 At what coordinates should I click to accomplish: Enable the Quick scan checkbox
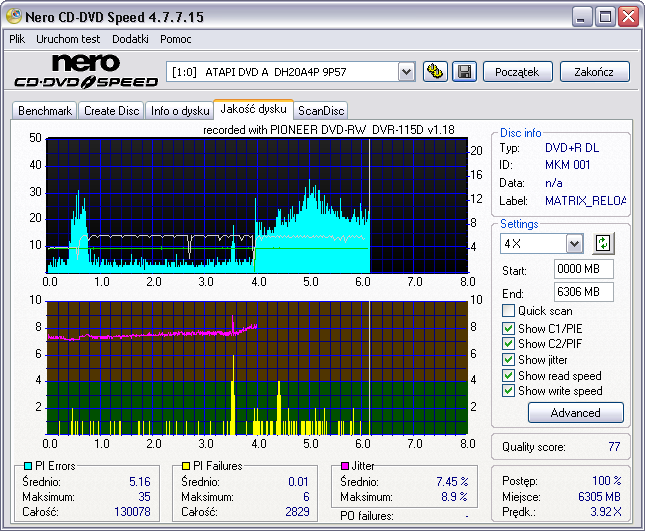point(508,311)
